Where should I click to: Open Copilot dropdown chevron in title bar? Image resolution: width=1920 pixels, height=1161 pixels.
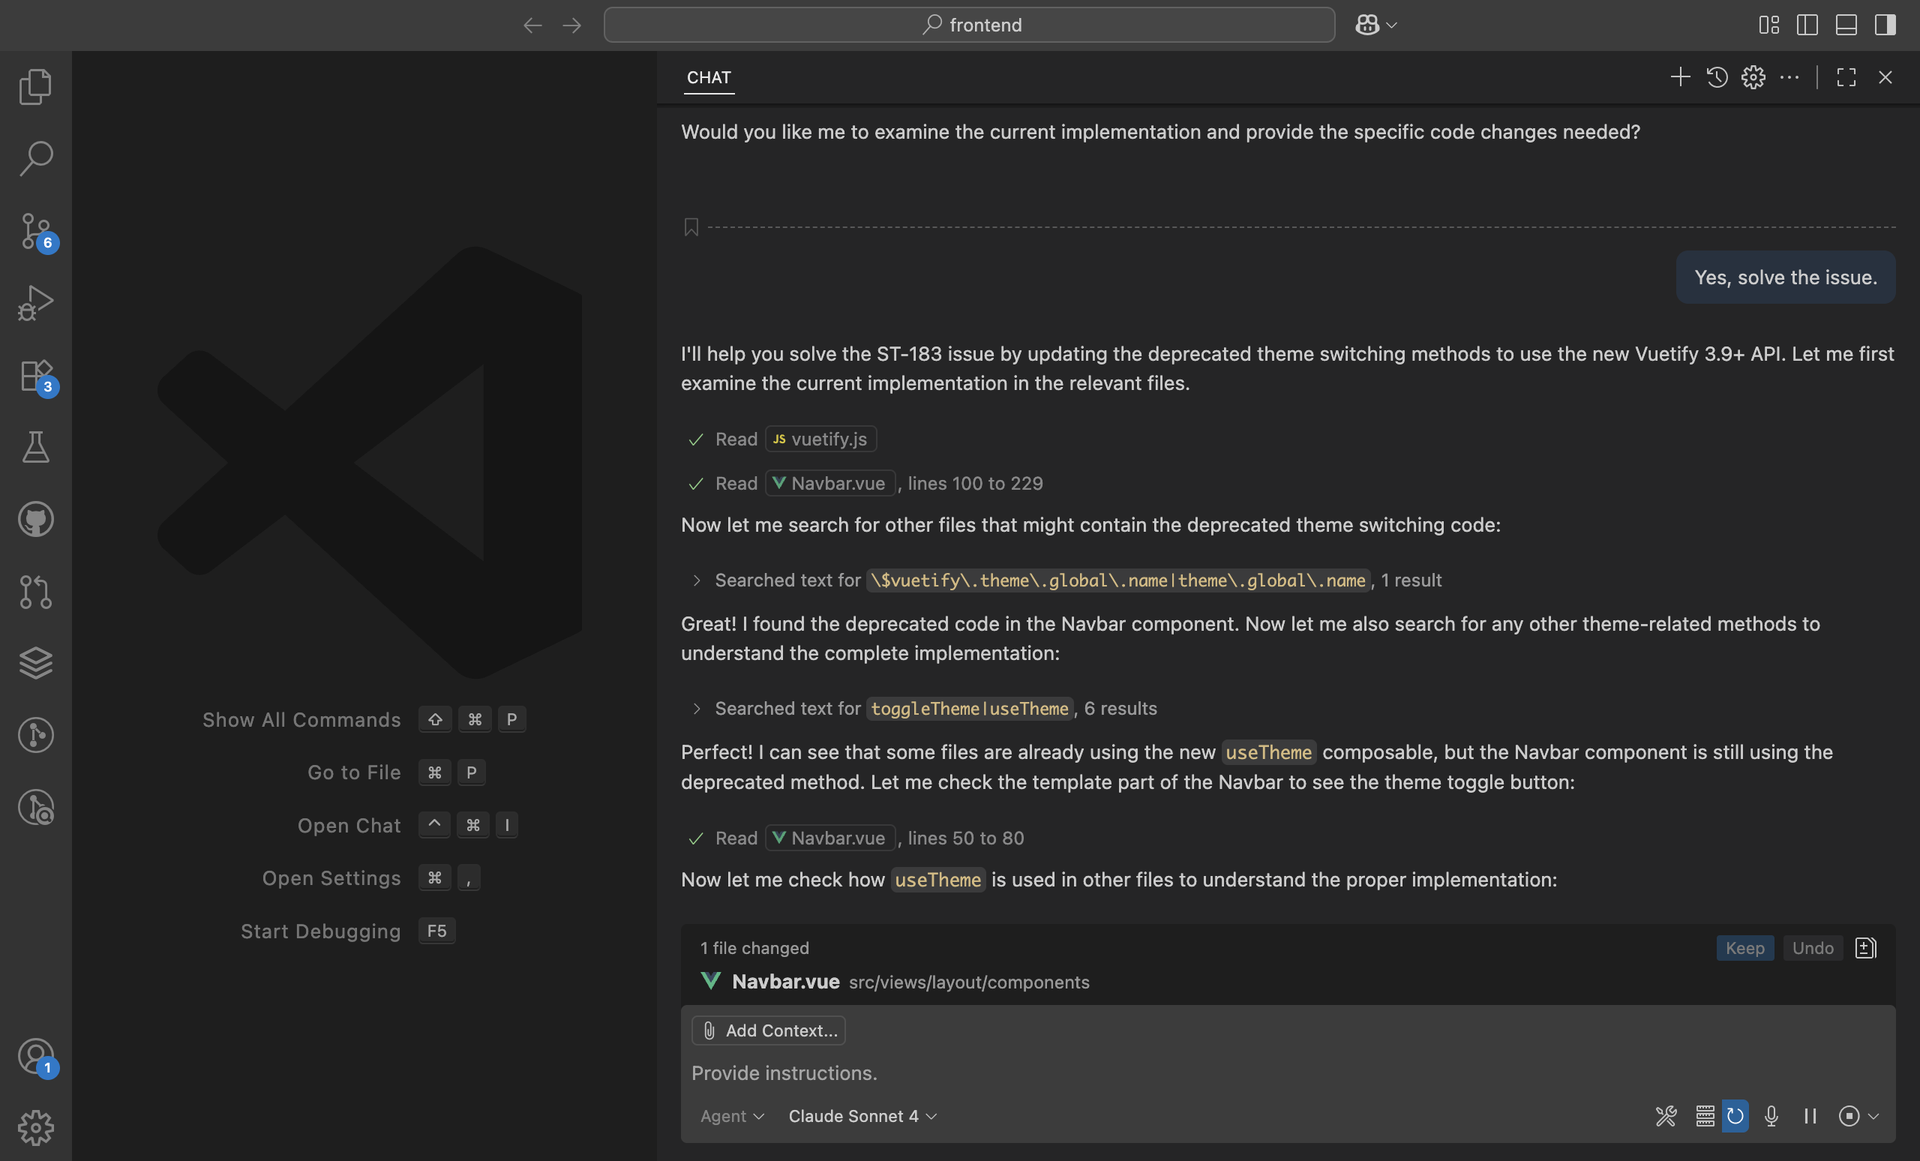[1392, 25]
